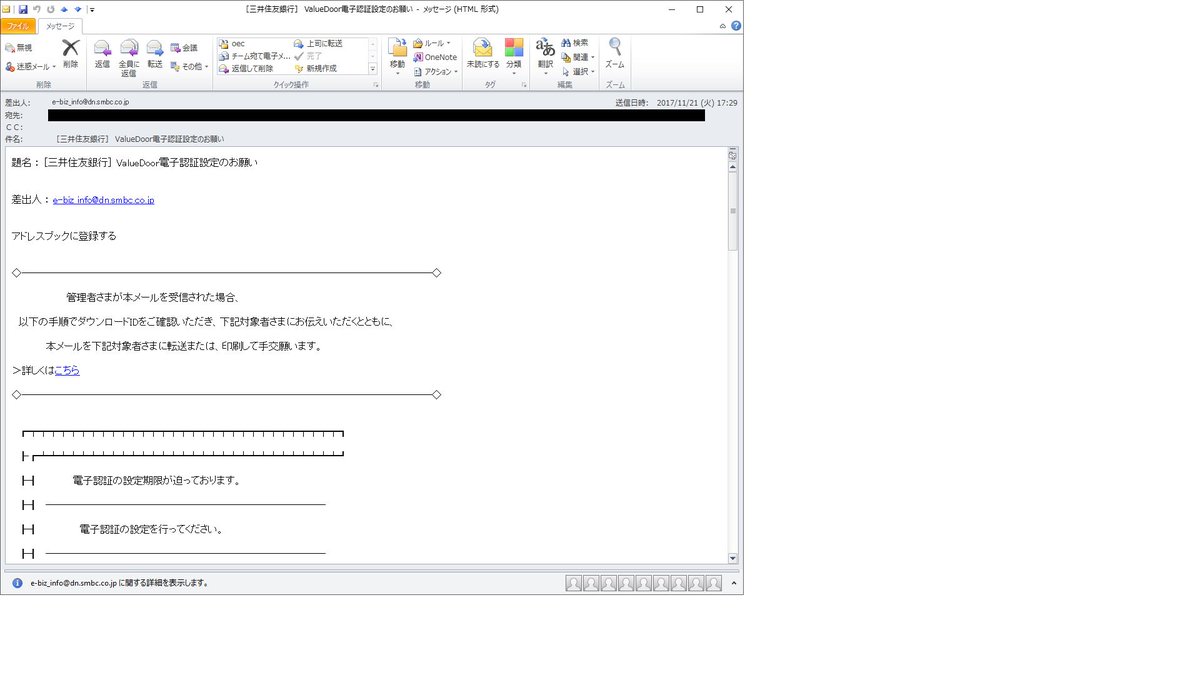
Task: Click people pane text about e-biz_info@dn.smbc.co.jp
Action: point(119,583)
